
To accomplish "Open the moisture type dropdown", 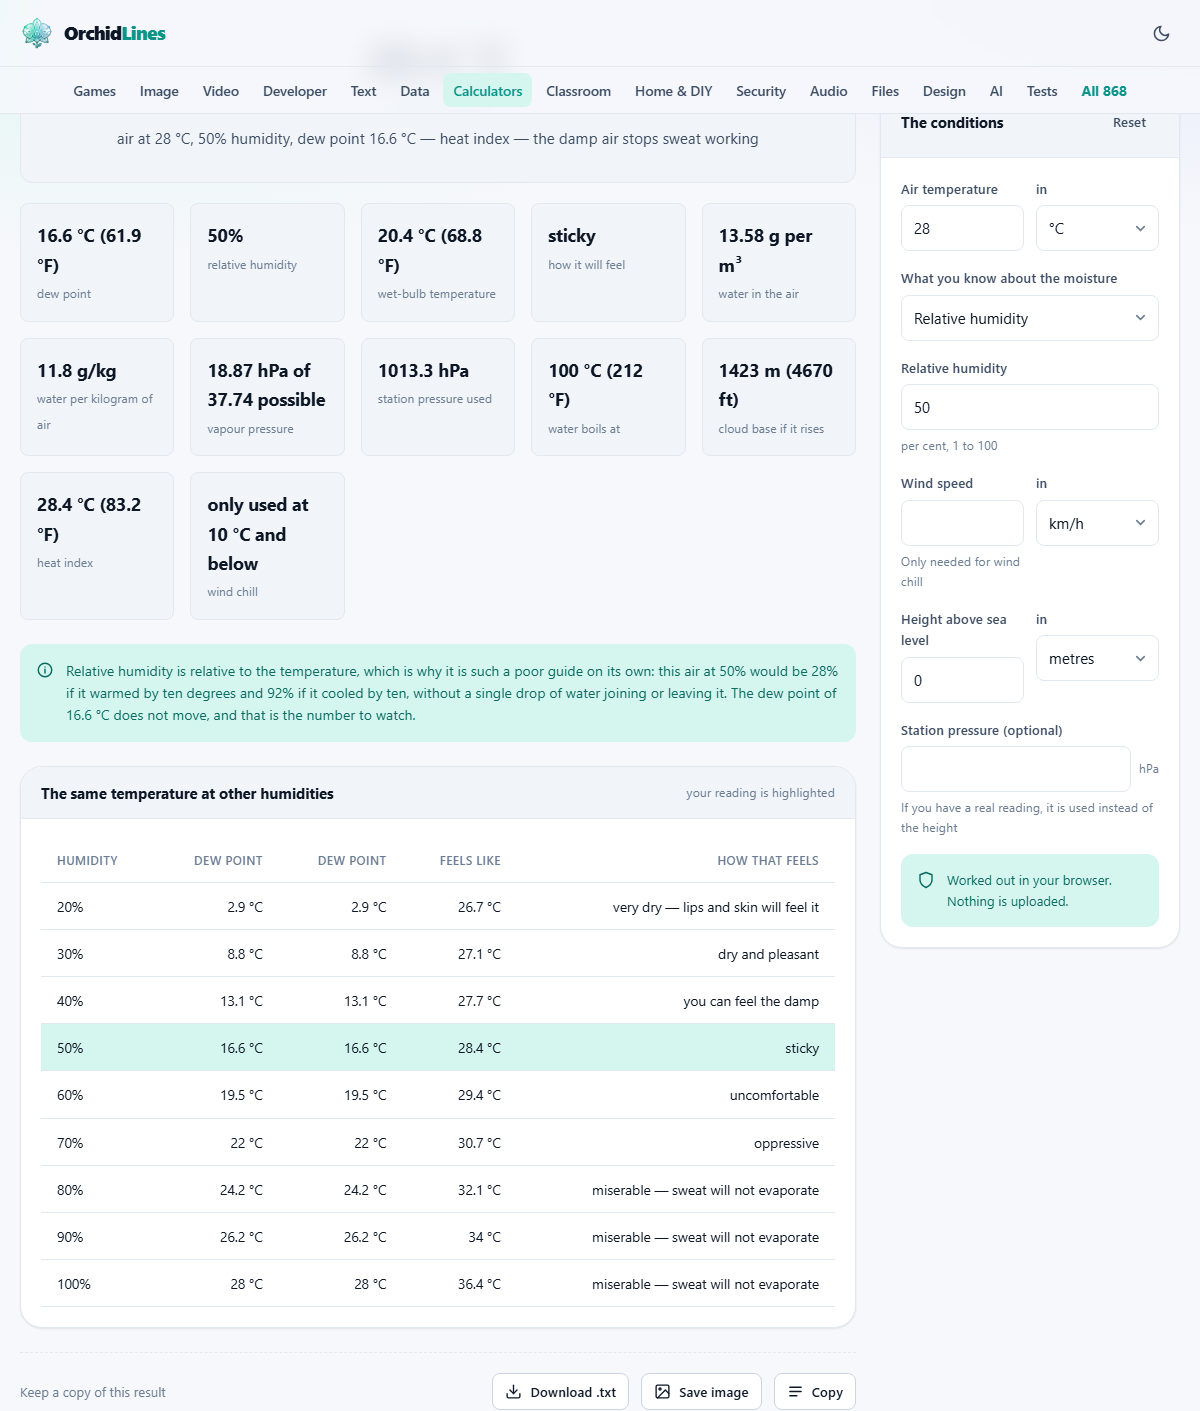I will (x=1030, y=318).
